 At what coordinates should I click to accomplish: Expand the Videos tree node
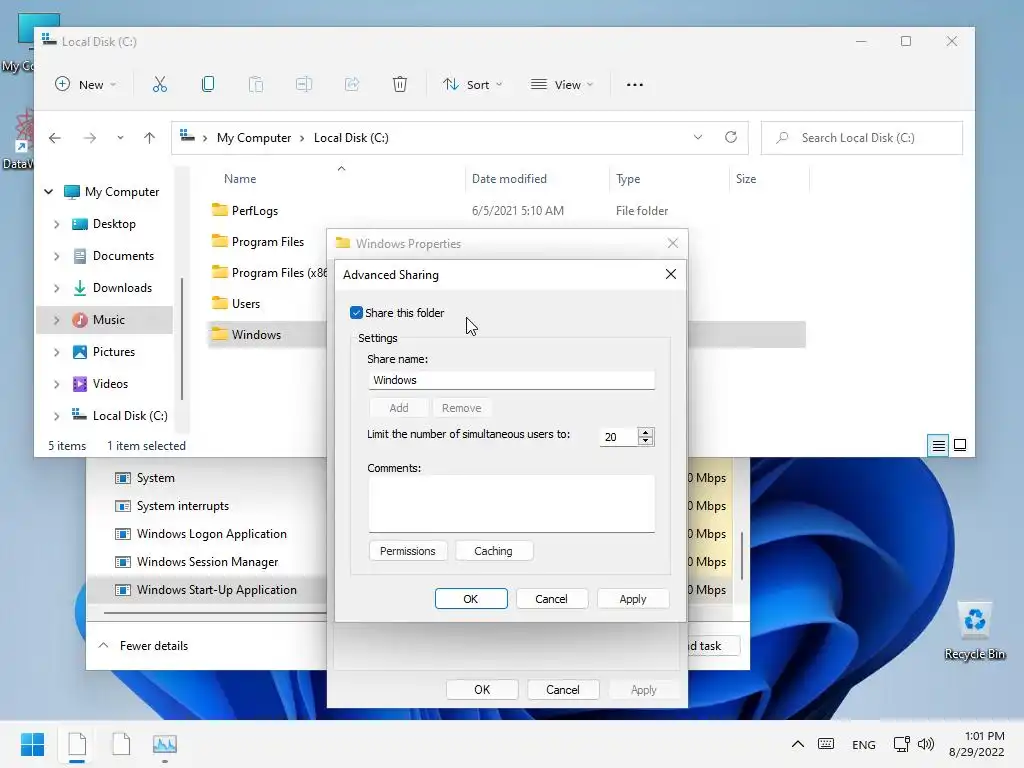pyautogui.click(x=56, y=384)
